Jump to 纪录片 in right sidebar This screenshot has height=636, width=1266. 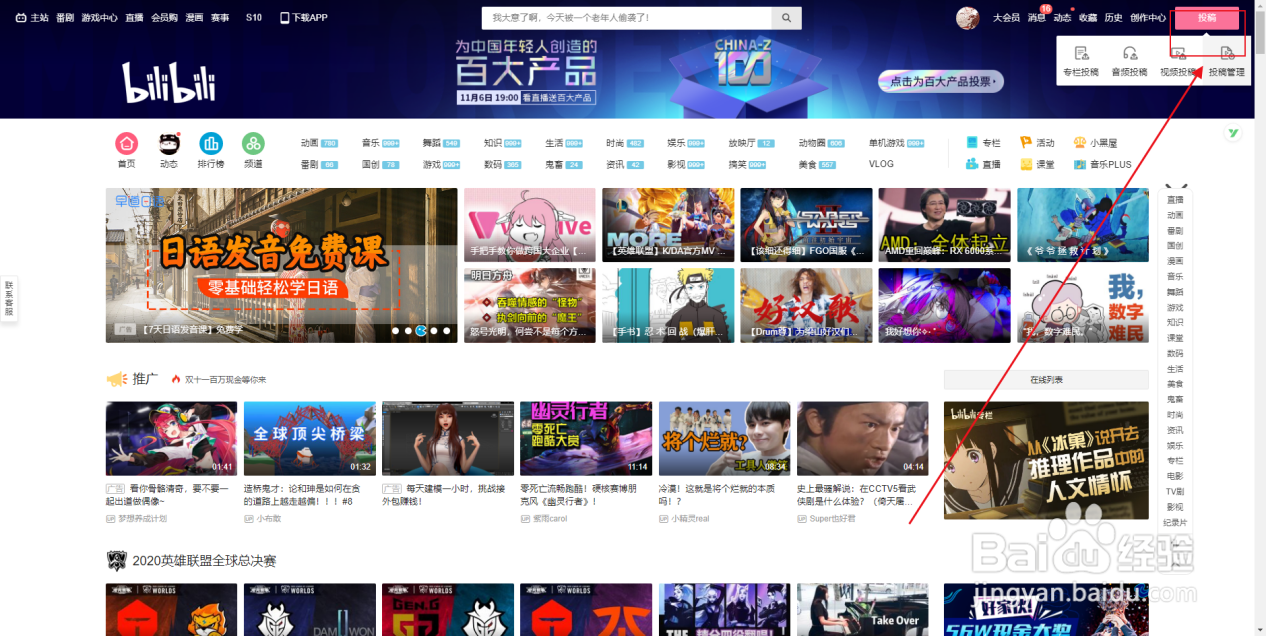[1175, 523]
